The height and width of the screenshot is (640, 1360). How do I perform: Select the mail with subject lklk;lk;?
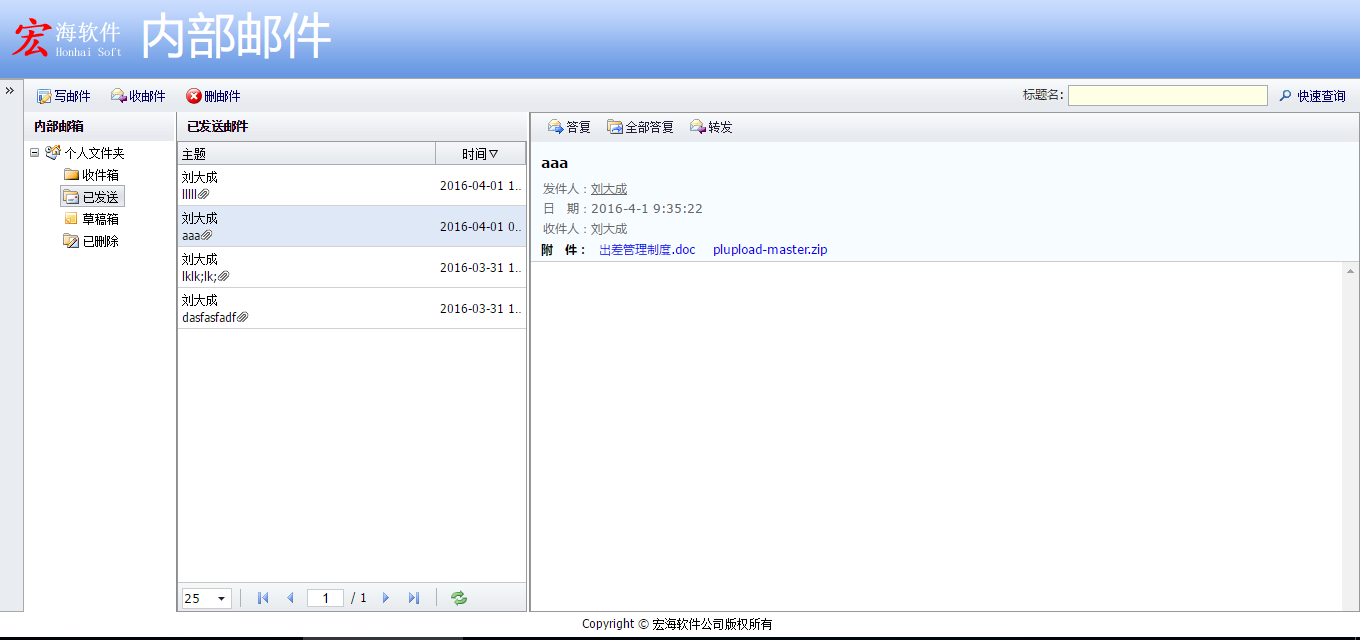click(x=351, y=267)
